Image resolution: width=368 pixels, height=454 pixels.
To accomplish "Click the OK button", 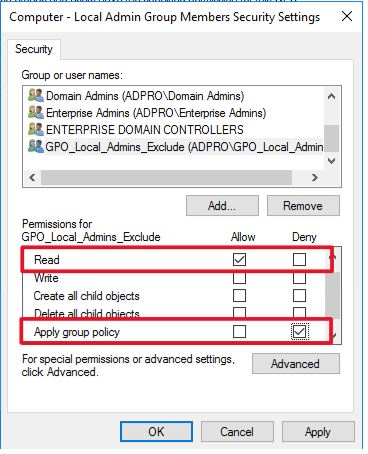I will point(156,432).
